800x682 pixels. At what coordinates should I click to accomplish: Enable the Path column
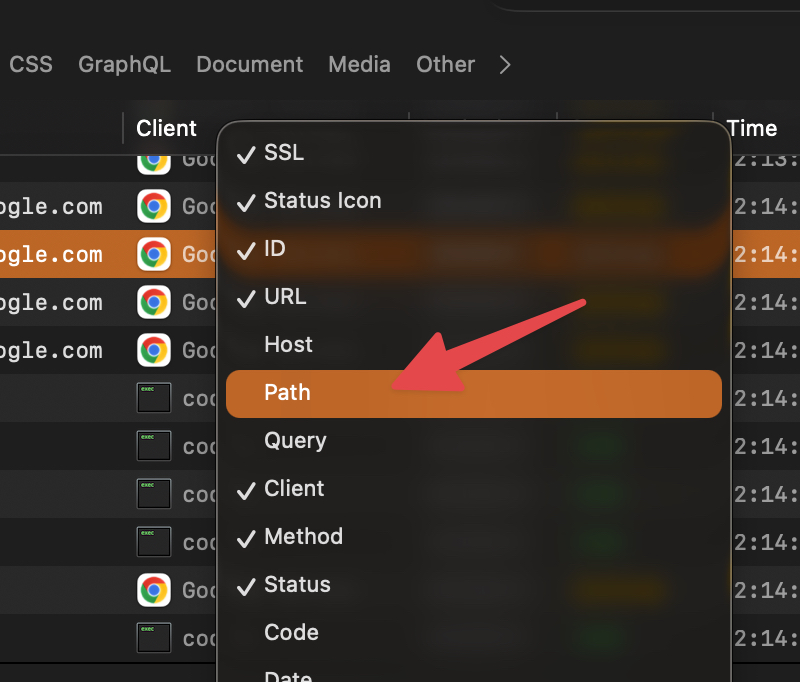tap(473, 393)
